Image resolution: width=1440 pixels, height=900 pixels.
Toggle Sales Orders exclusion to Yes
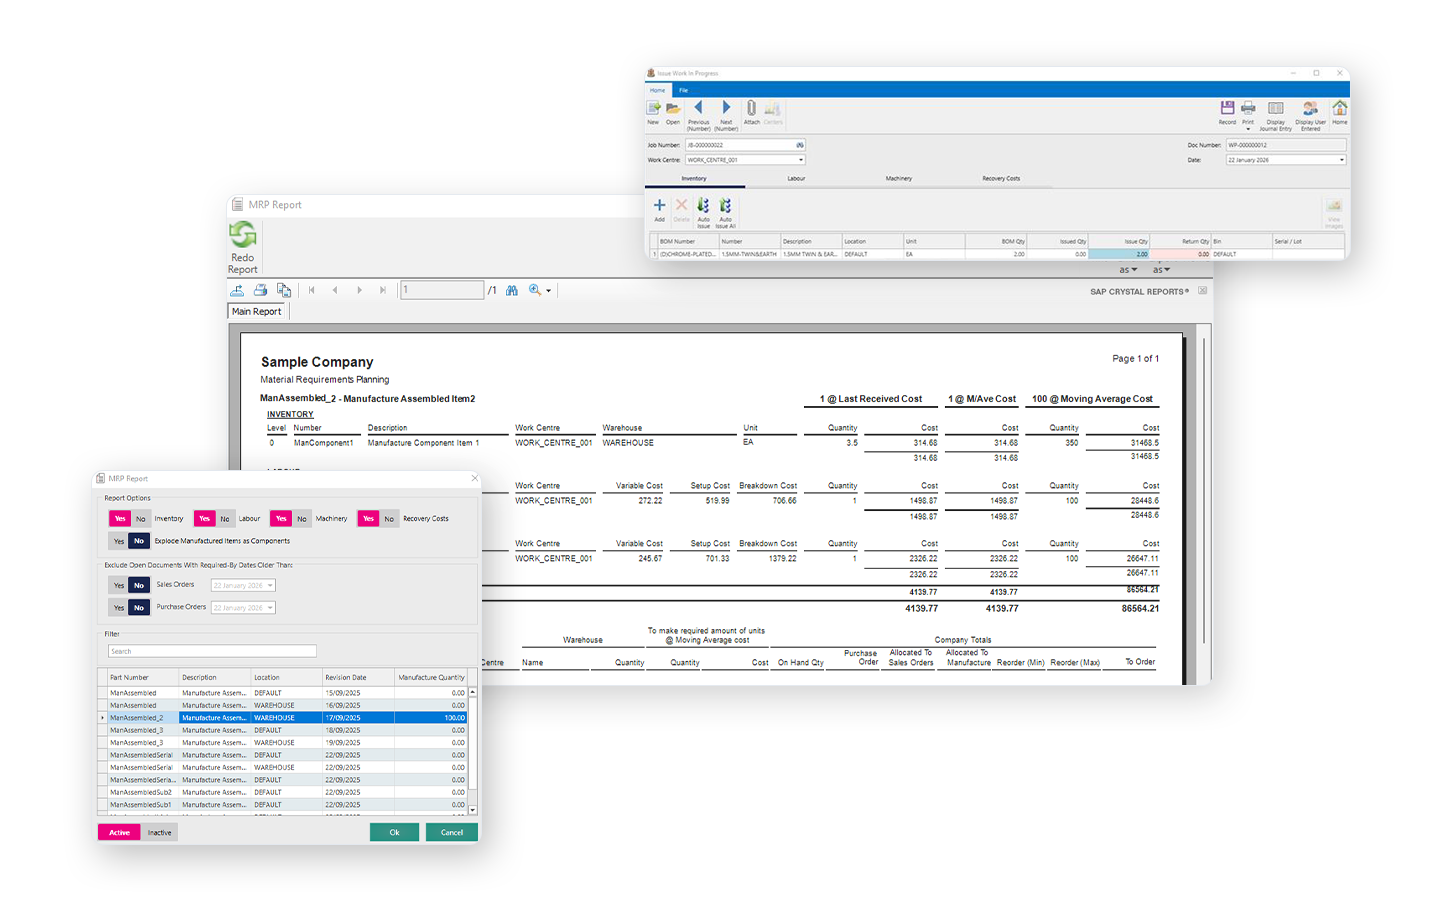119,585
